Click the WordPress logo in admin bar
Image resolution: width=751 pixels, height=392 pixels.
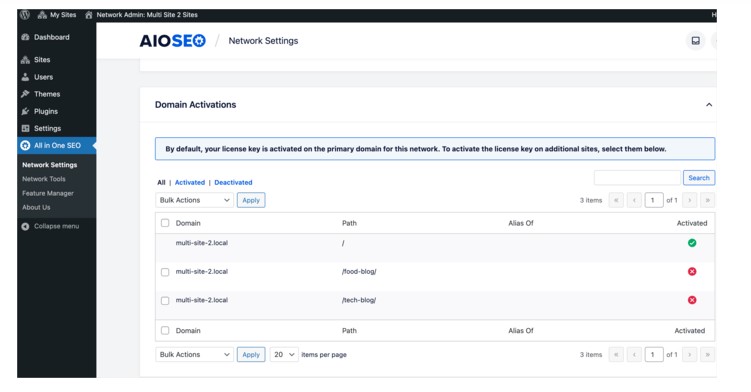[x=25, y=15]
